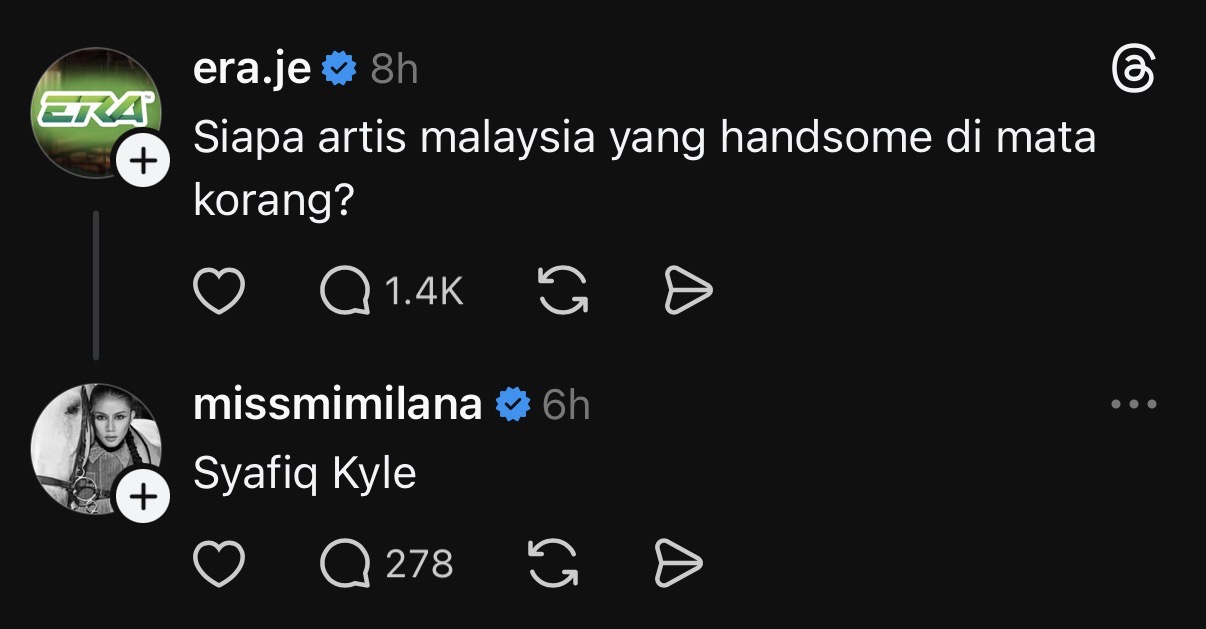Screen dimensions: 1206x629
Task: Repost the era.je thread
Action: click(563, 291)
